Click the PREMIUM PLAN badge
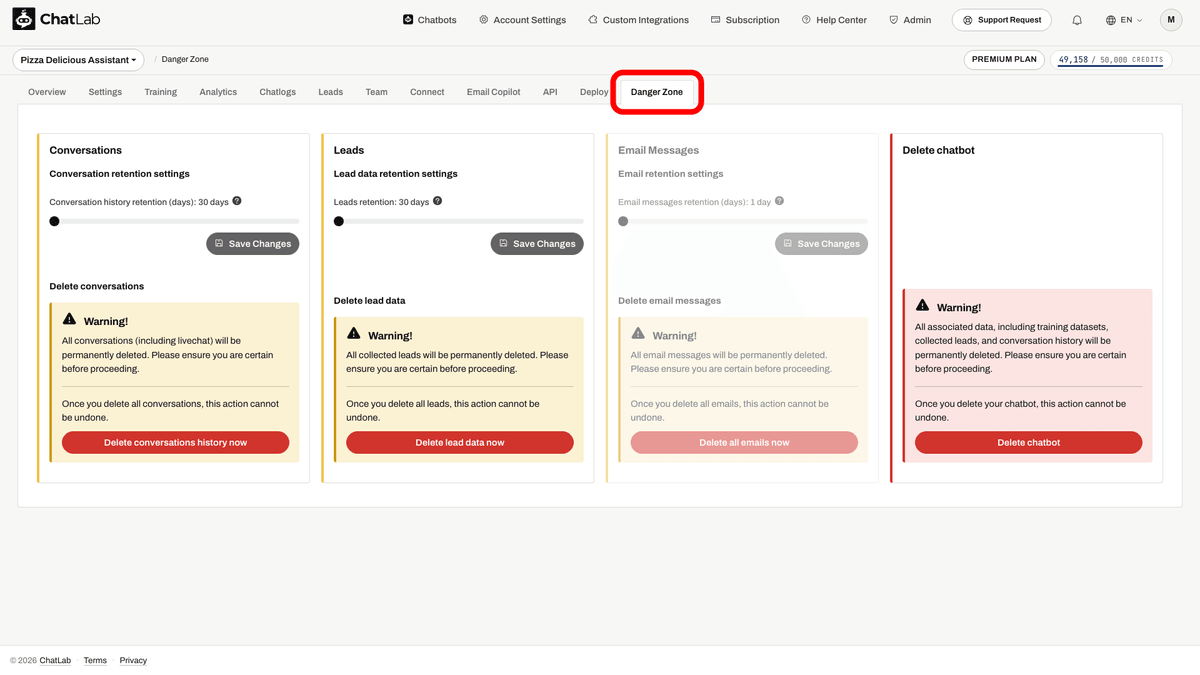The height and width of the screenshot is (675, 1200). tap(1004, 60)
